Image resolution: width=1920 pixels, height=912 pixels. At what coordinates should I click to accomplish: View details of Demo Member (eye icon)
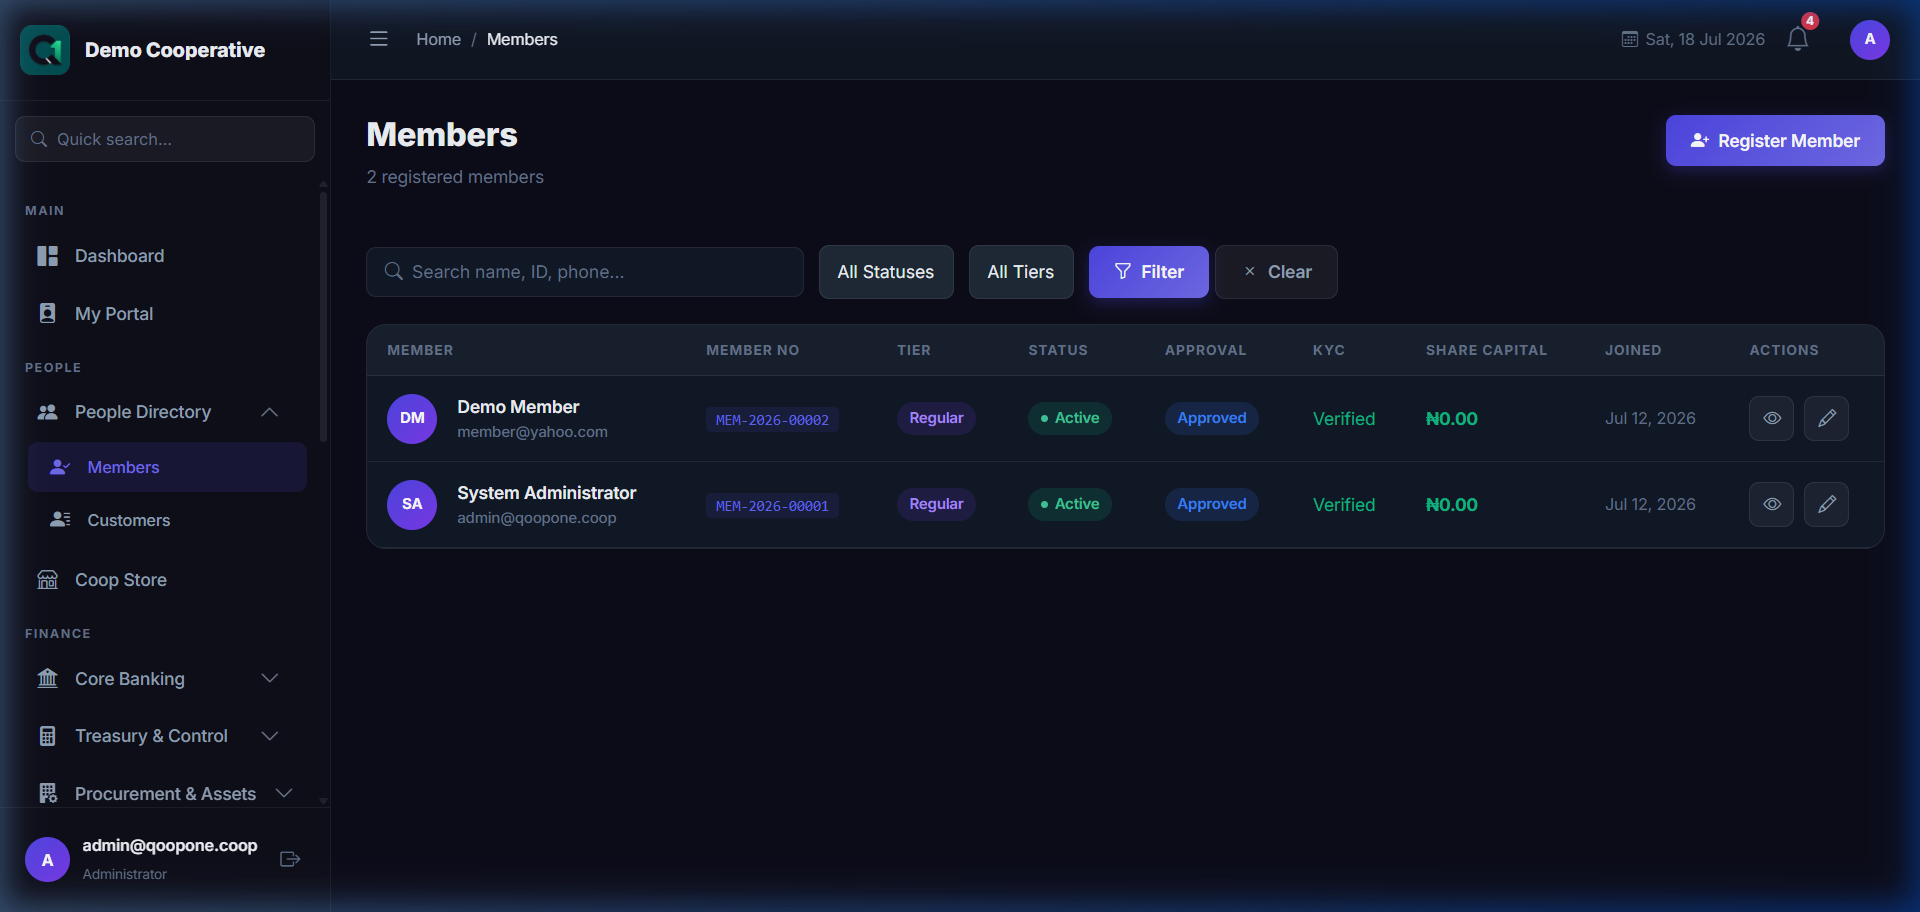coord(1771,418)
